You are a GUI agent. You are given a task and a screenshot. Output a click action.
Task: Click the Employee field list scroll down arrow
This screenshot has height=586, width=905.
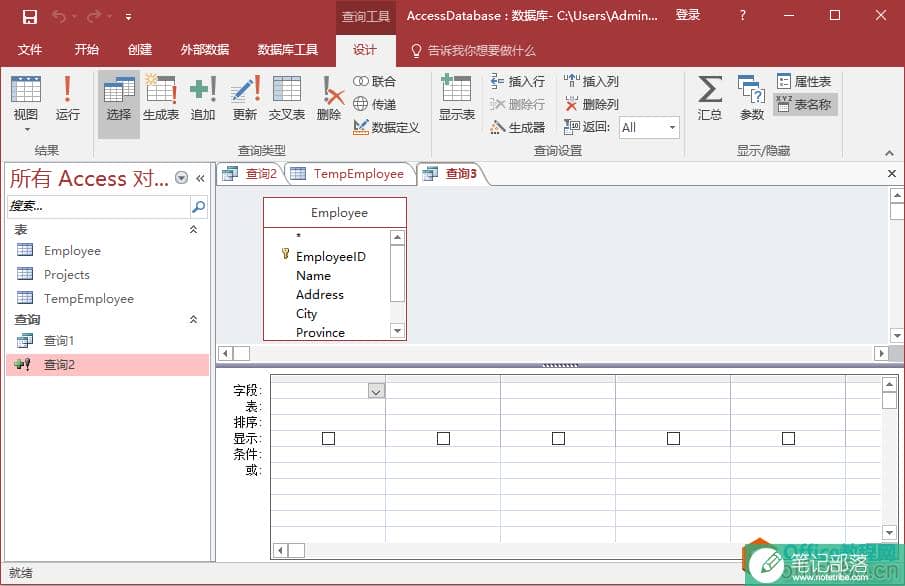click(397, 331)
